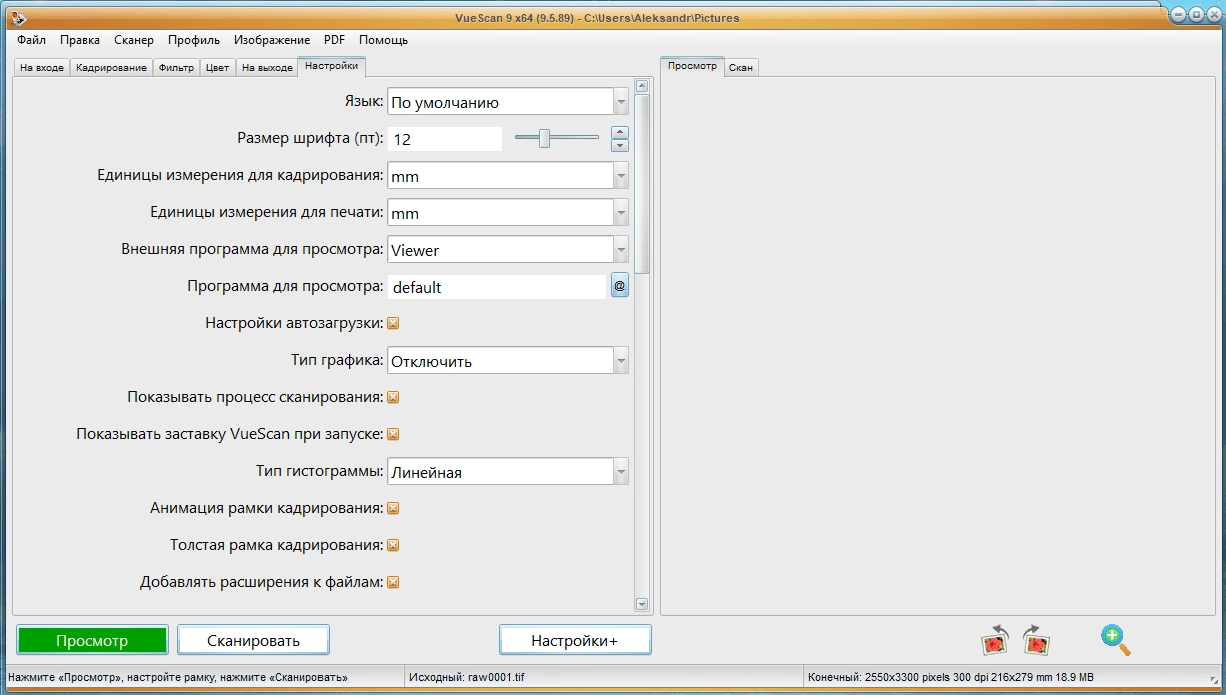
Task: Open Единицы измерения для кадрирования dropdown
Action: [x=508, y=176]
